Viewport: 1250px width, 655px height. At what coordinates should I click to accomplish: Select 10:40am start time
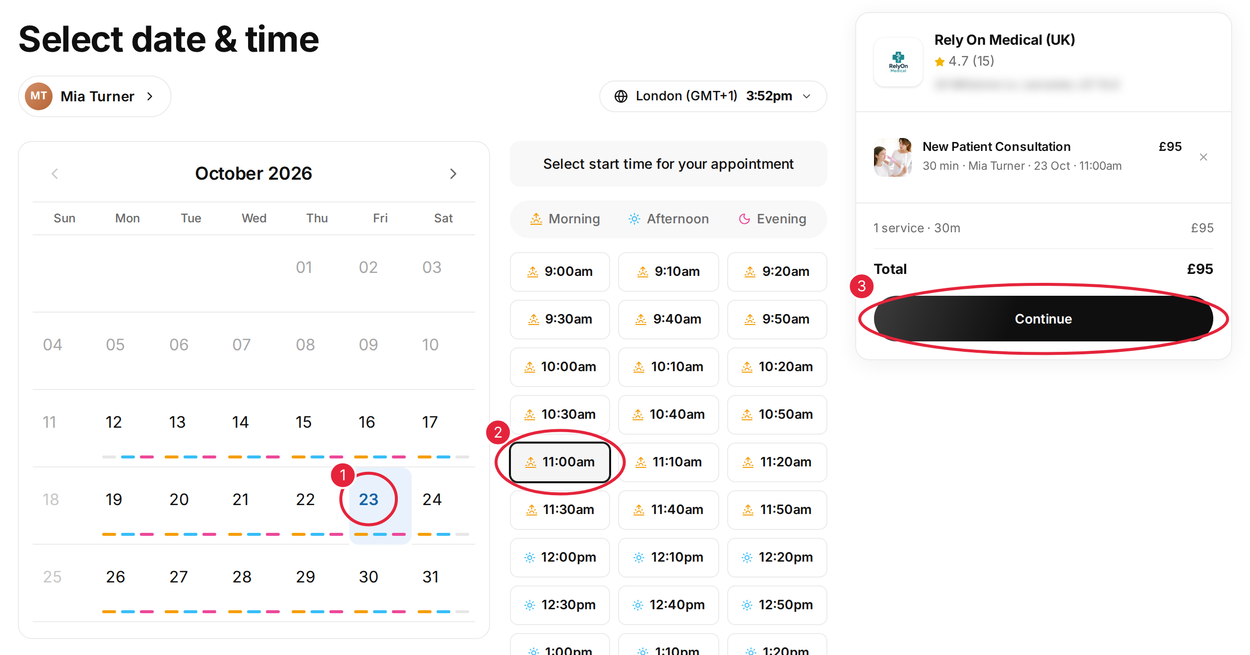pos(668,414)
